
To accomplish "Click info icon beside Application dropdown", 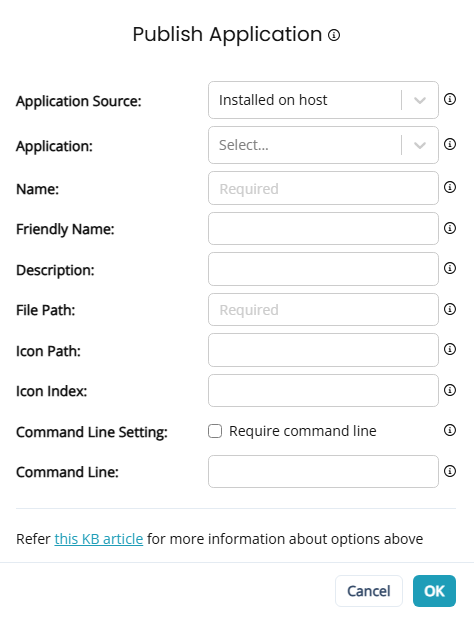I will pos(450,144).
